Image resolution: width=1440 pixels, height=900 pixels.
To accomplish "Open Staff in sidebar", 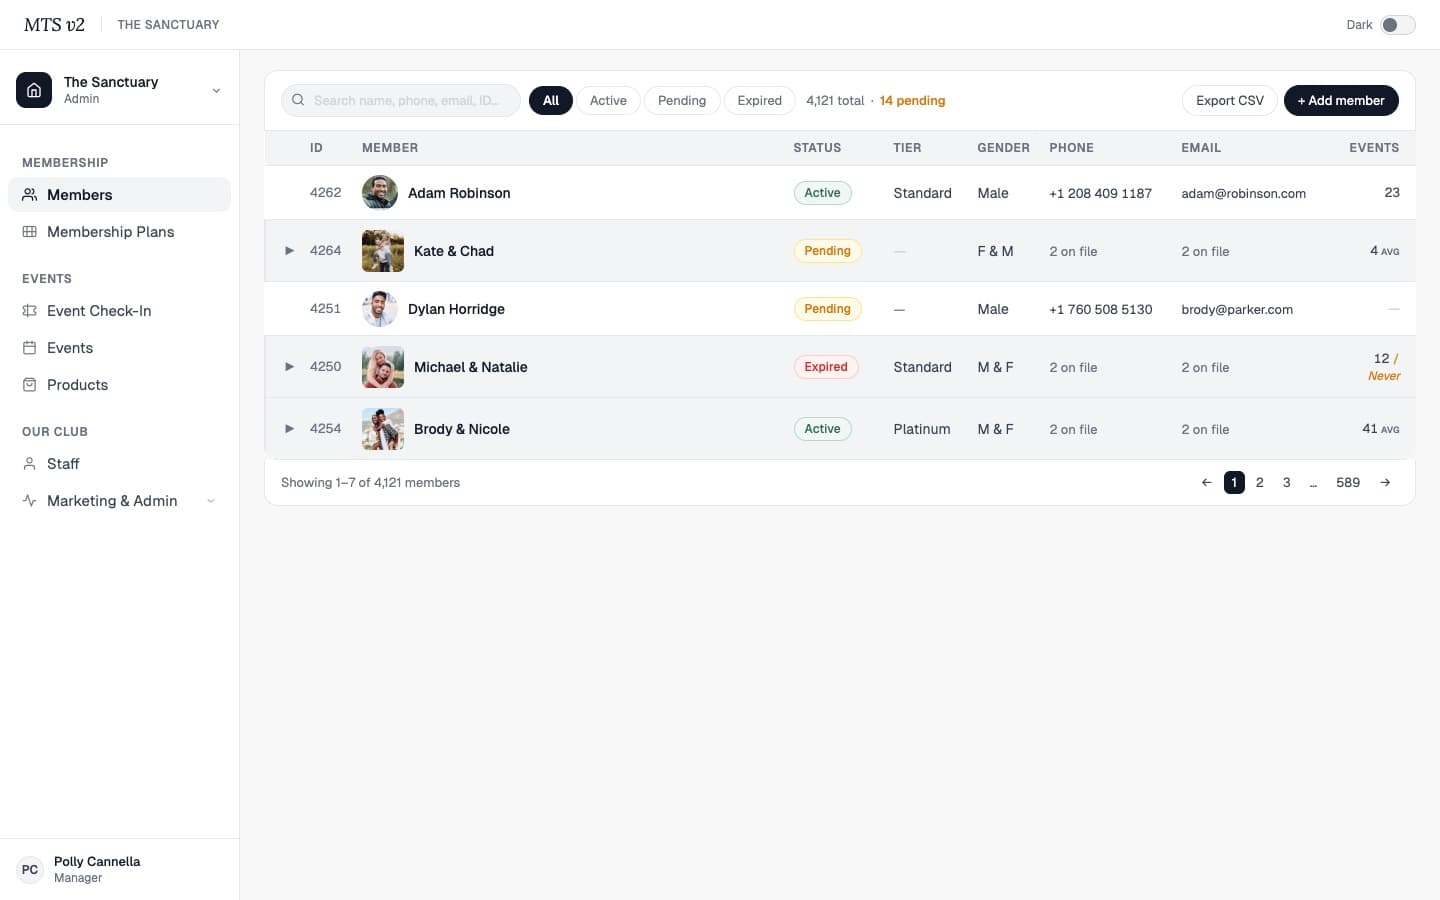I will 119,464.
